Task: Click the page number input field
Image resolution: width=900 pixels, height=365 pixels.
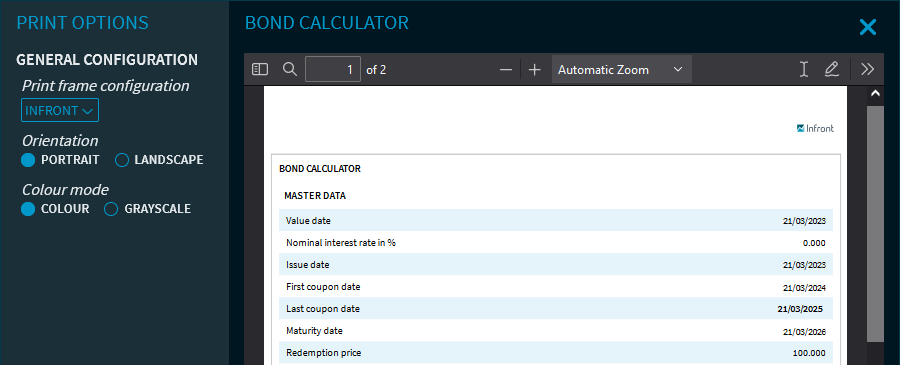Action: point(333,70)
